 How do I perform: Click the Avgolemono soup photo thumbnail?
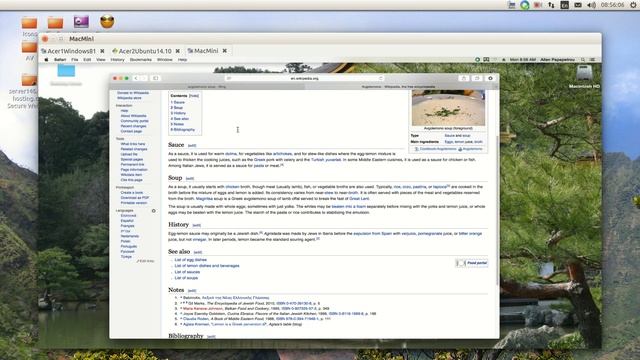(448, 108)
